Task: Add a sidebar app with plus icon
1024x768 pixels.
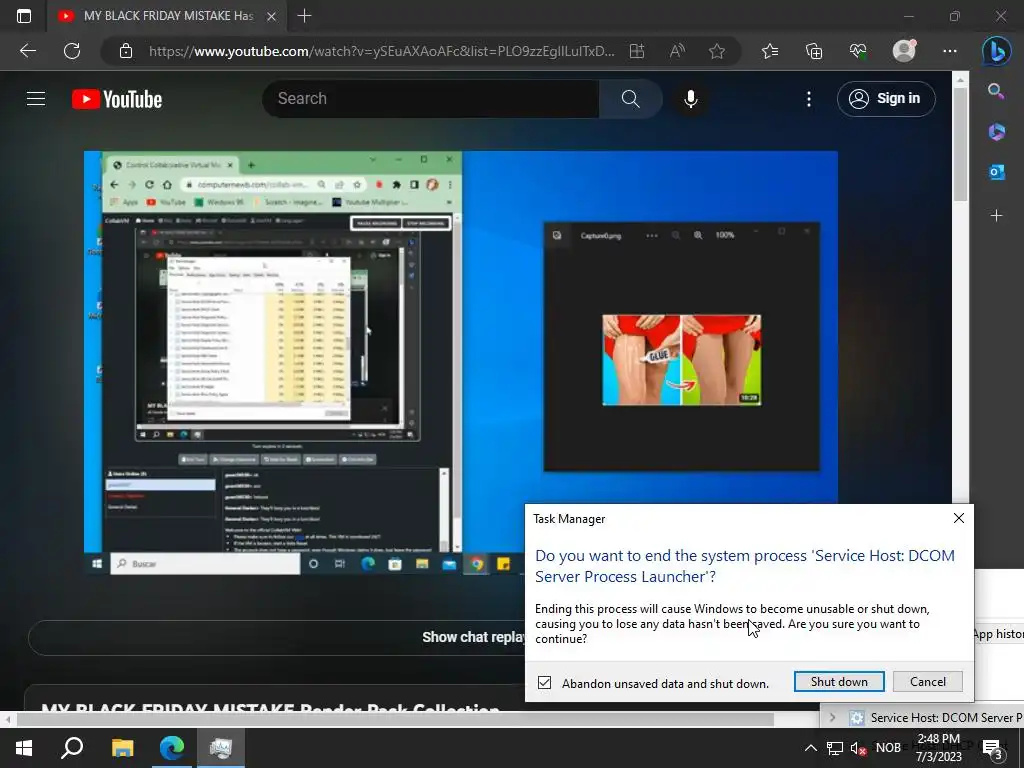Action: (x=996, y=215)
